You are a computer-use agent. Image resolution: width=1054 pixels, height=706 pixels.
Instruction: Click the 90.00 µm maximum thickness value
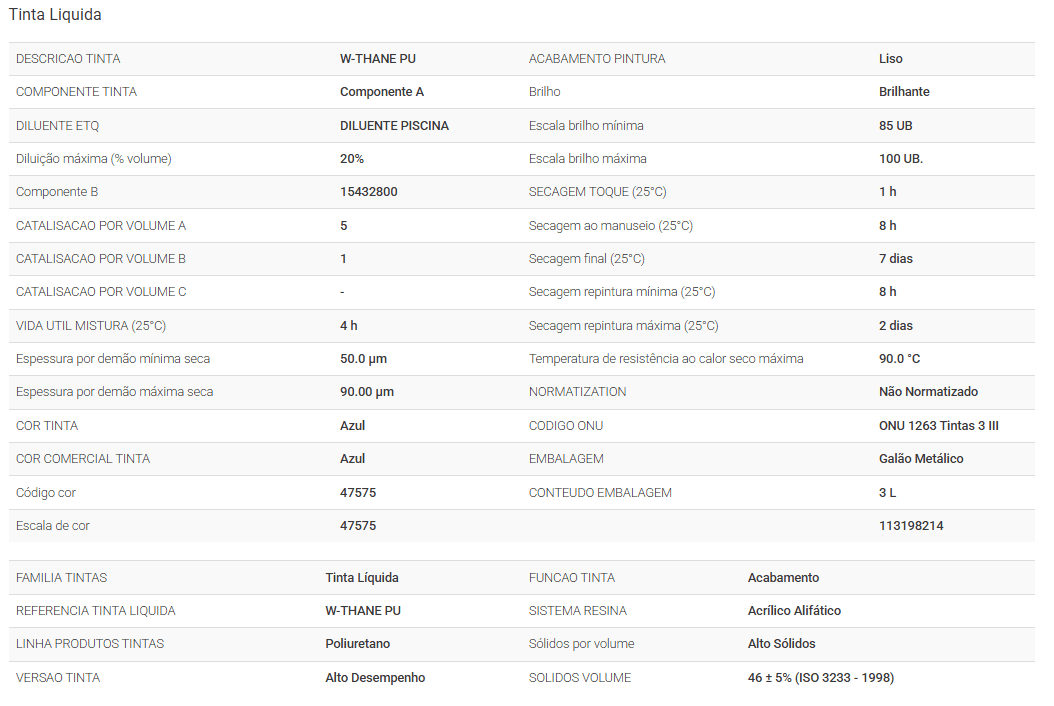366,392
